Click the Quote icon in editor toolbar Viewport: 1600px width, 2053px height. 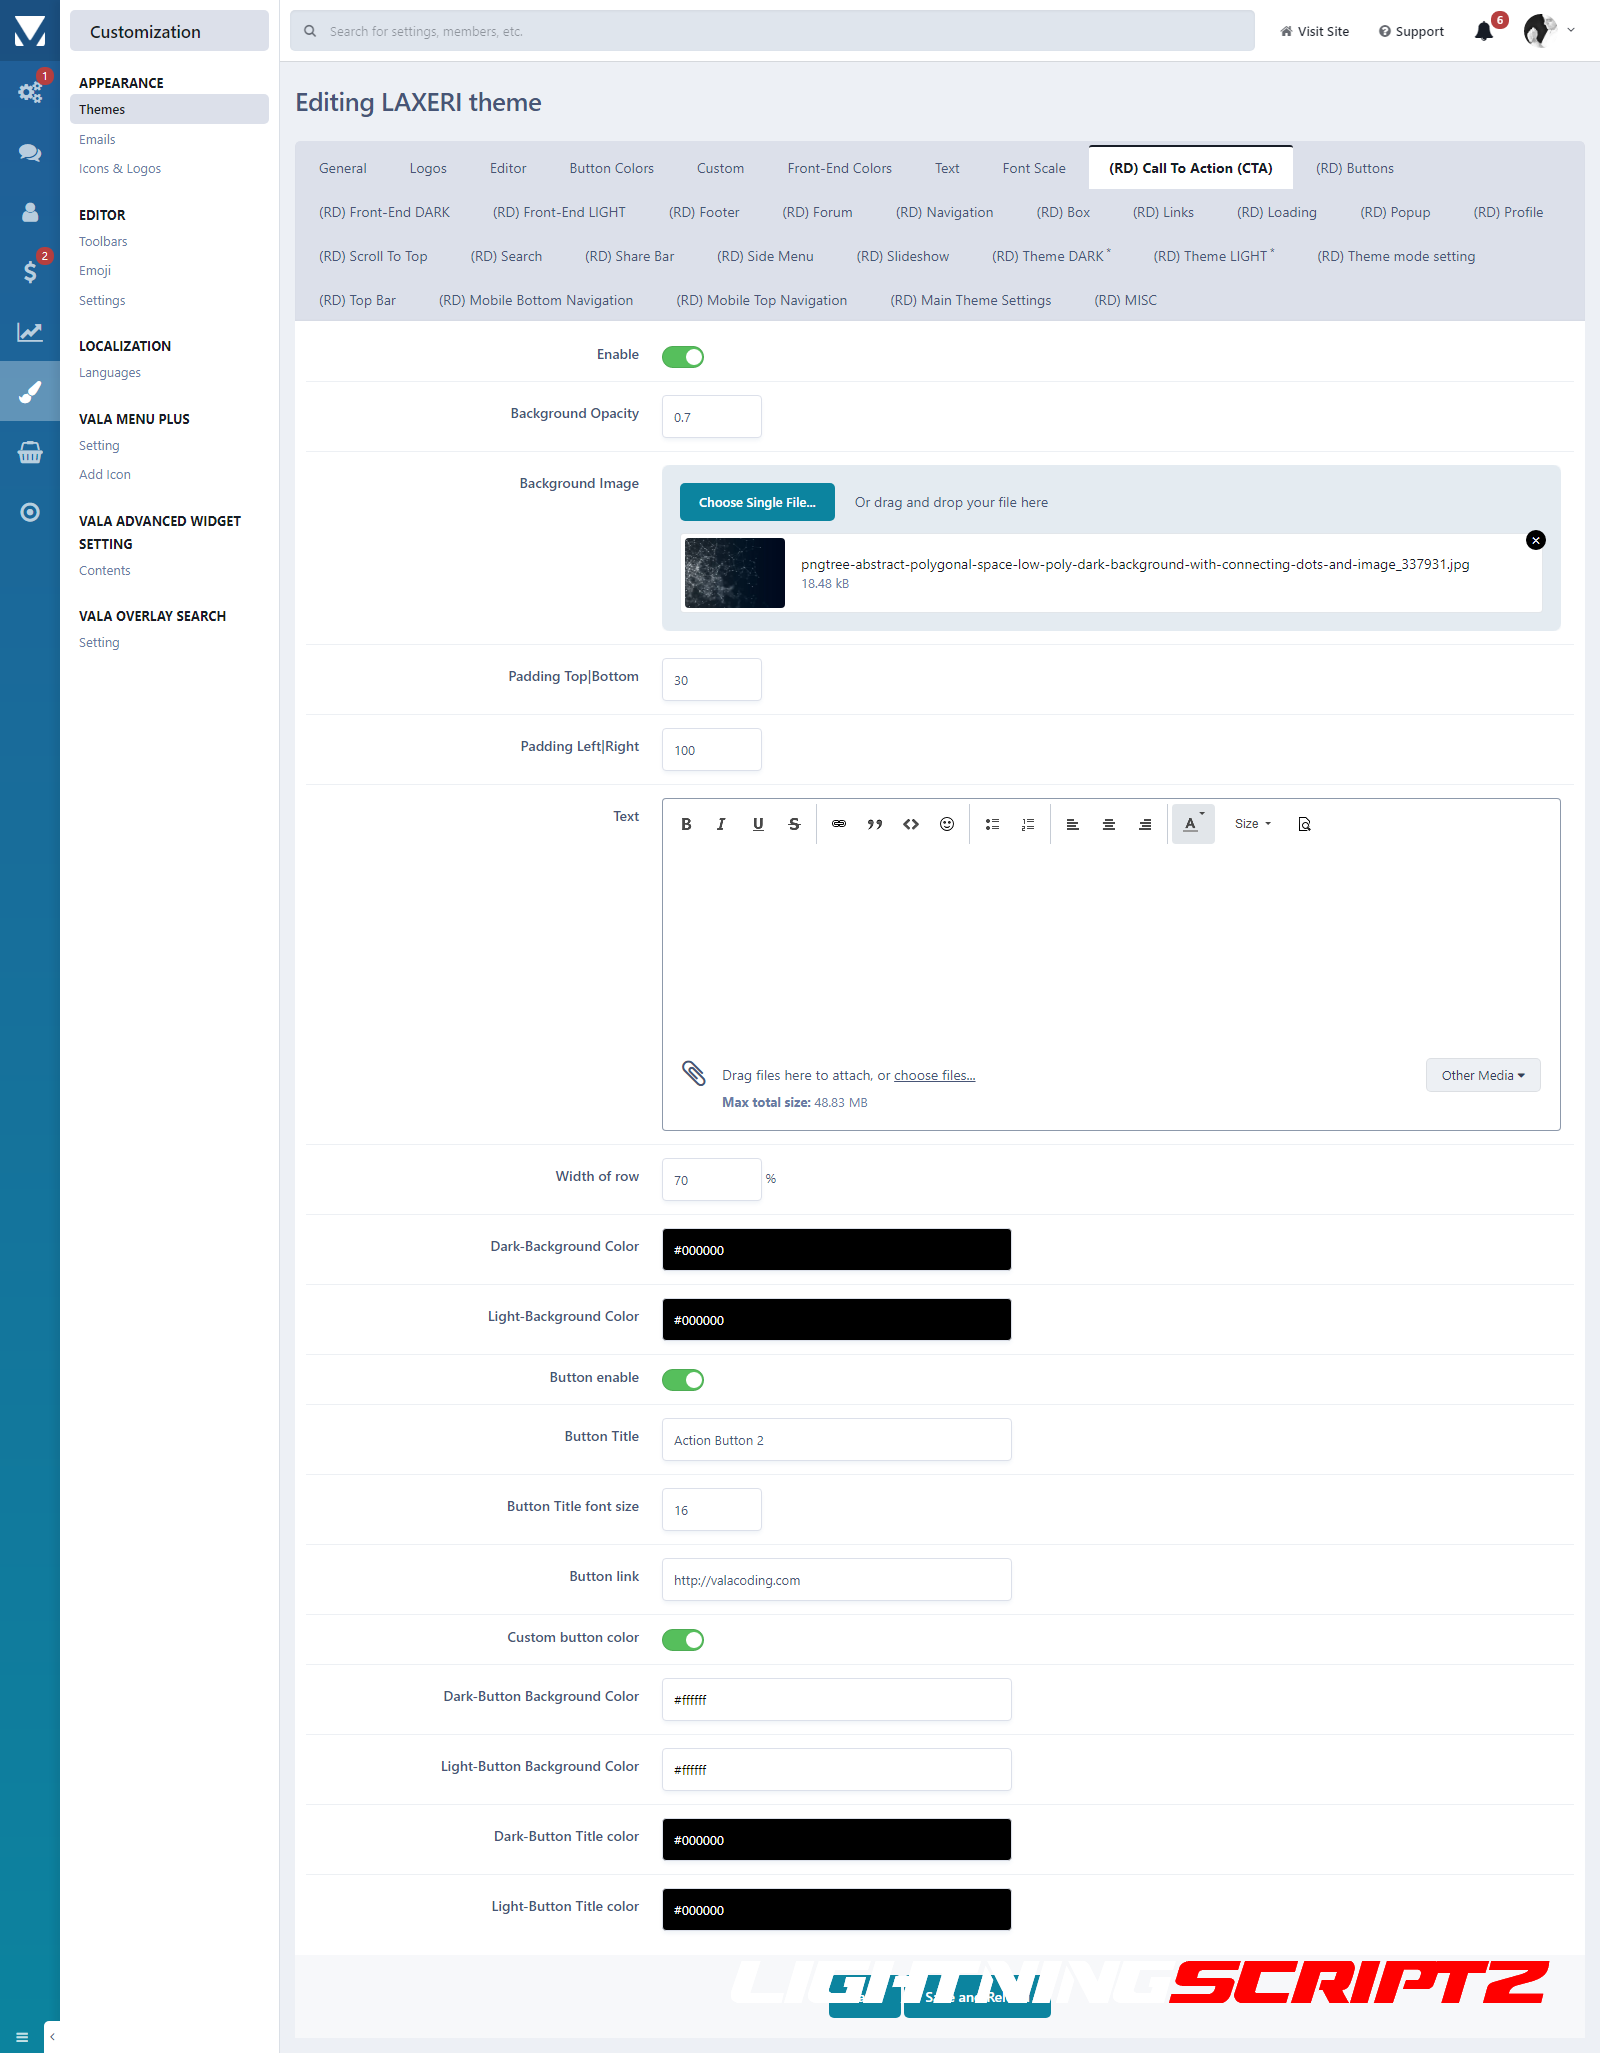click(x=875, y=824)
